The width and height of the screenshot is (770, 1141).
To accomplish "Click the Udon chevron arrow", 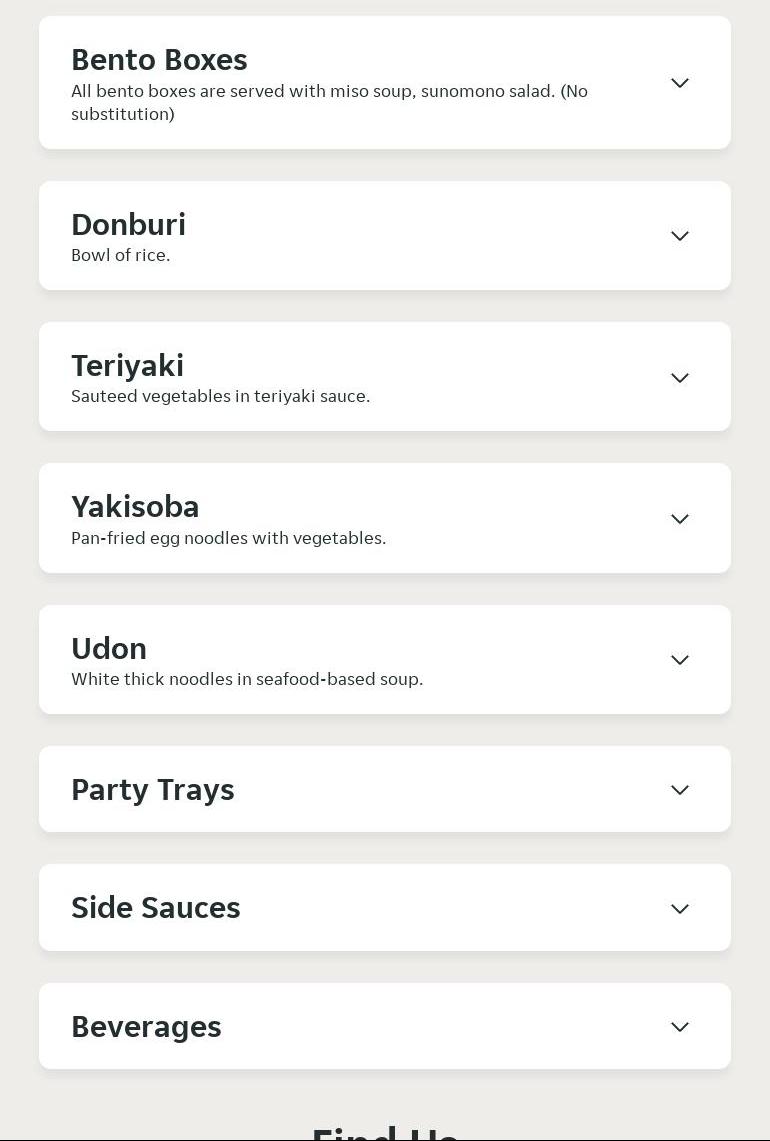I will click(x=680, y=660).
